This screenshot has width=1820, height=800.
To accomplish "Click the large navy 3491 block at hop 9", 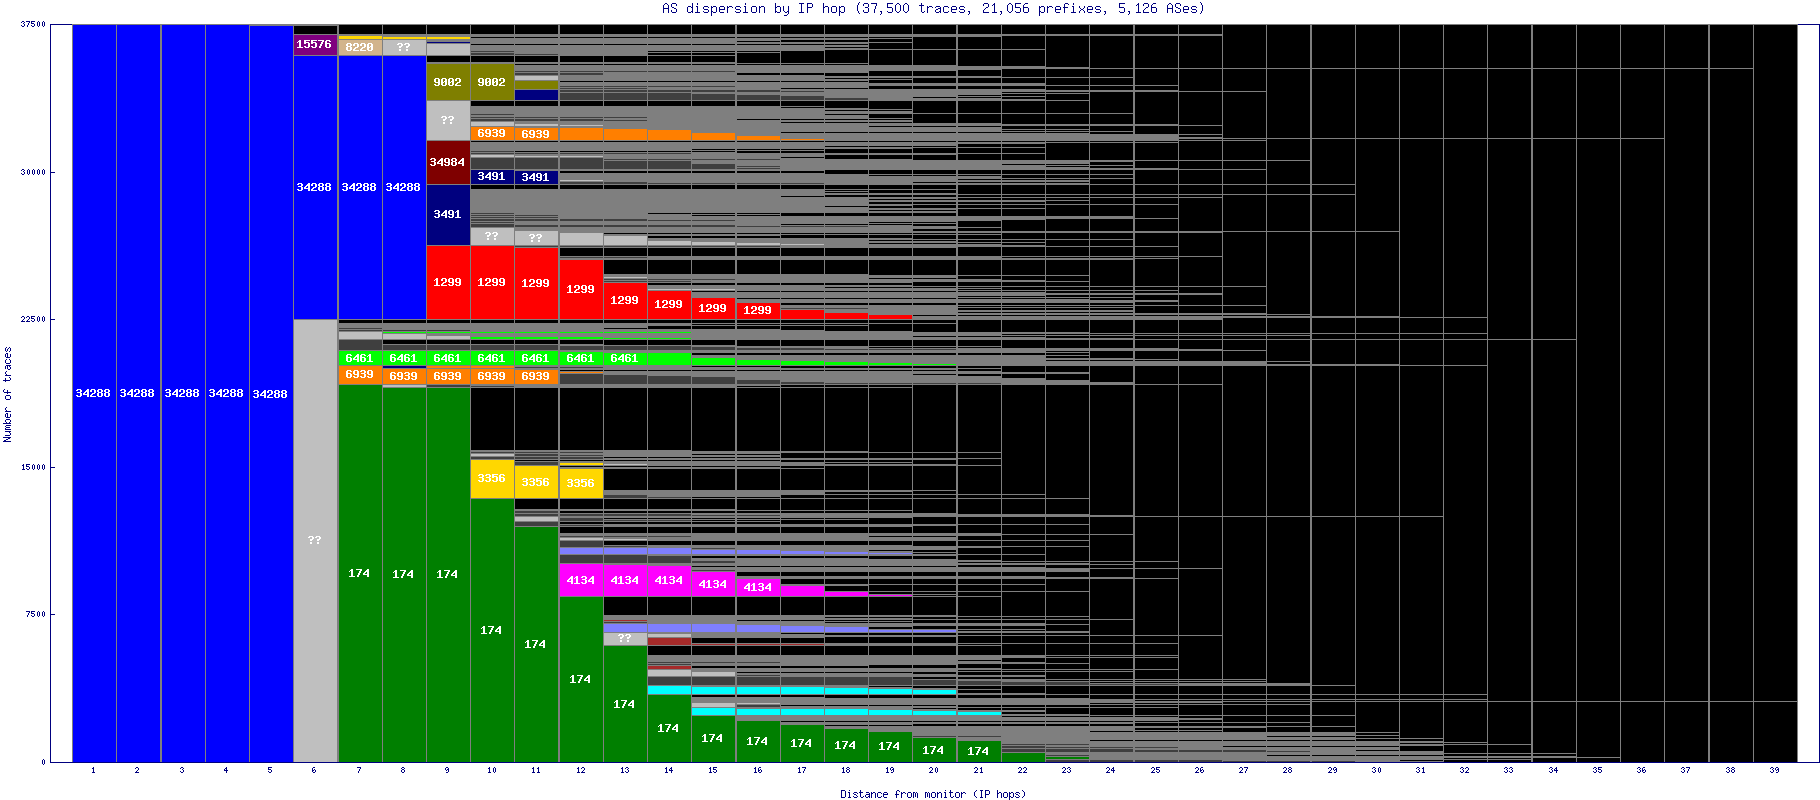I will click(448, 214).
